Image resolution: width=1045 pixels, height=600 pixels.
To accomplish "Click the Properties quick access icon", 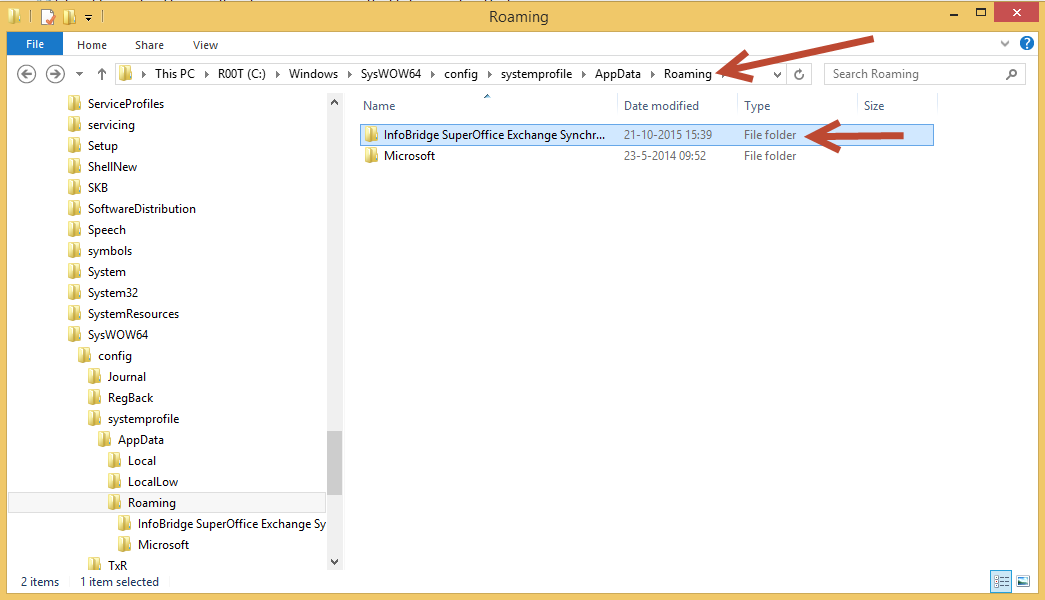I will [47, 16].
